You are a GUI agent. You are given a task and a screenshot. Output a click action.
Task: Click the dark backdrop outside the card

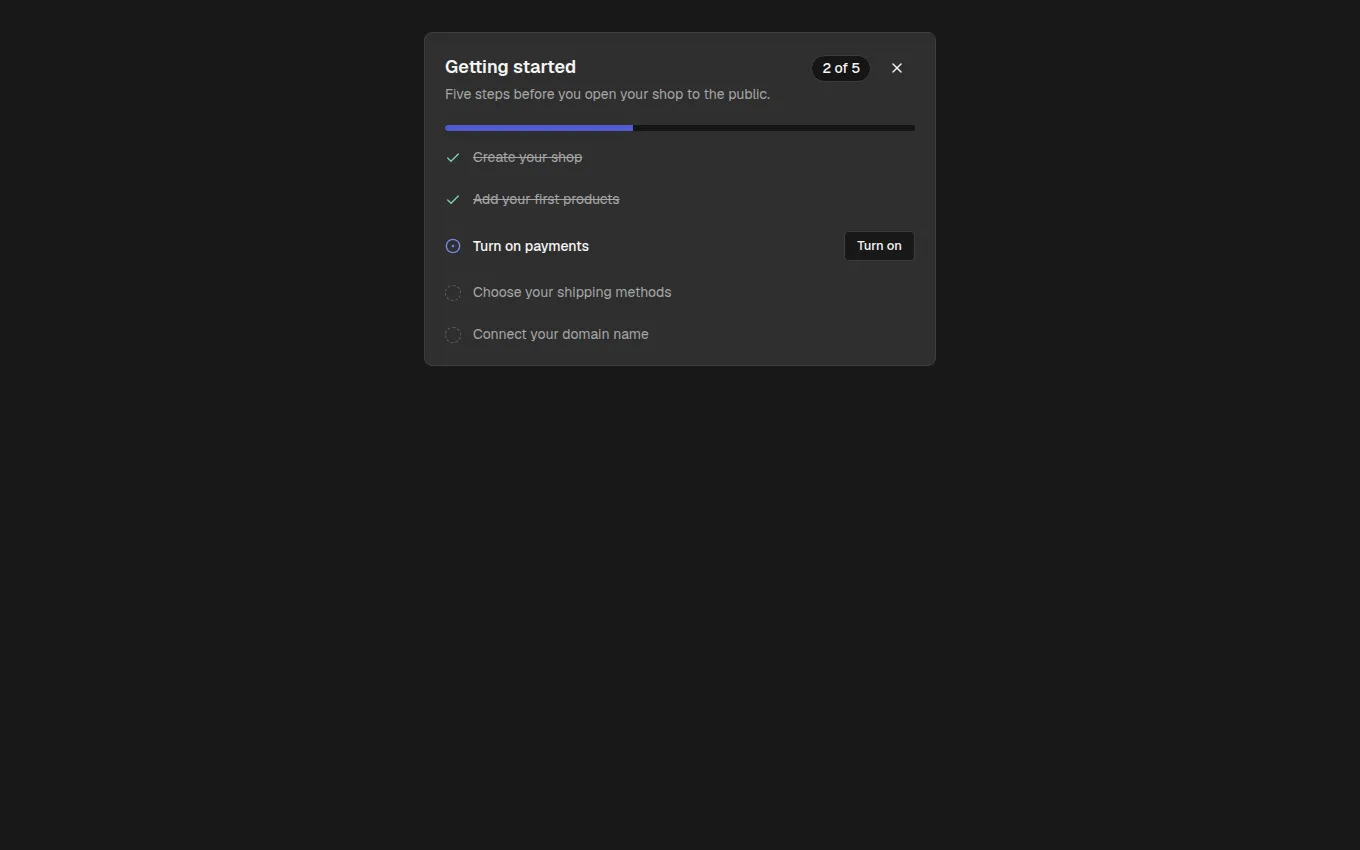tap(680, 600)
